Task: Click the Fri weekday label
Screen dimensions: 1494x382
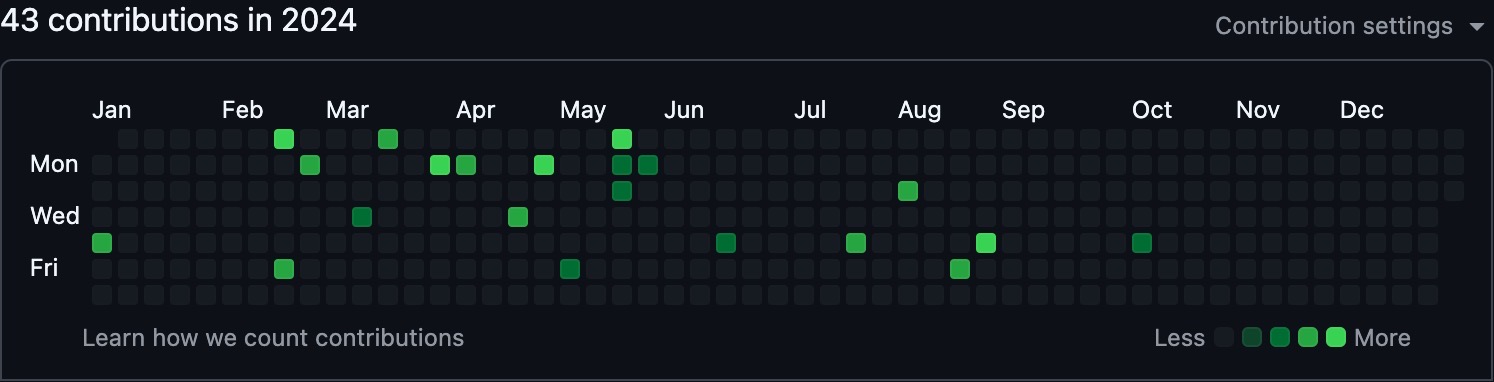Action: (45, 268)
